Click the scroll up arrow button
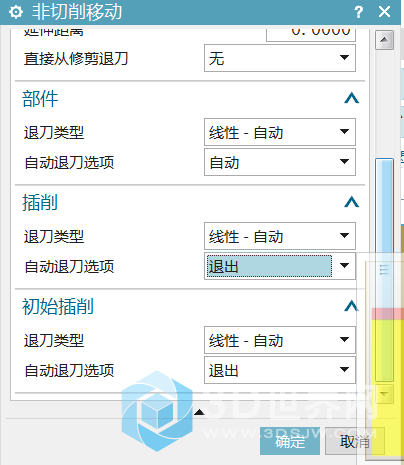This screenshot has height=465, width=404. point(384,40)
